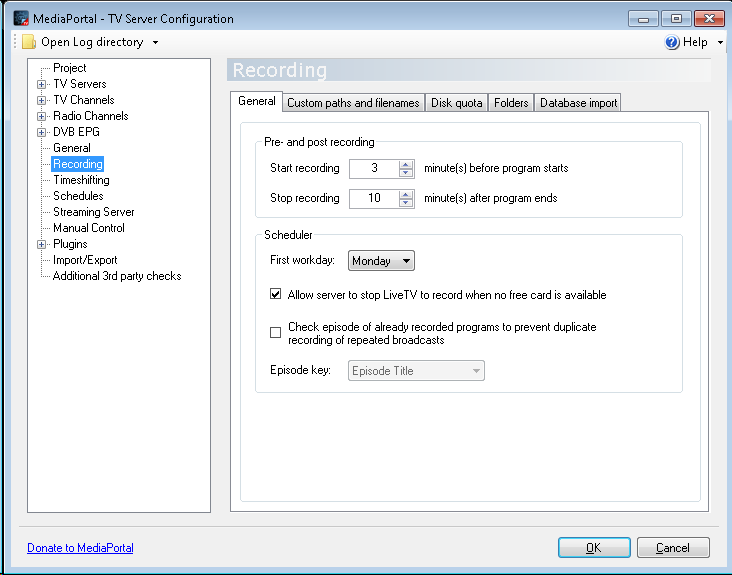The image size is (732, 575).
Task: Select Timeshifting in the tree
Action: point(81,180)
